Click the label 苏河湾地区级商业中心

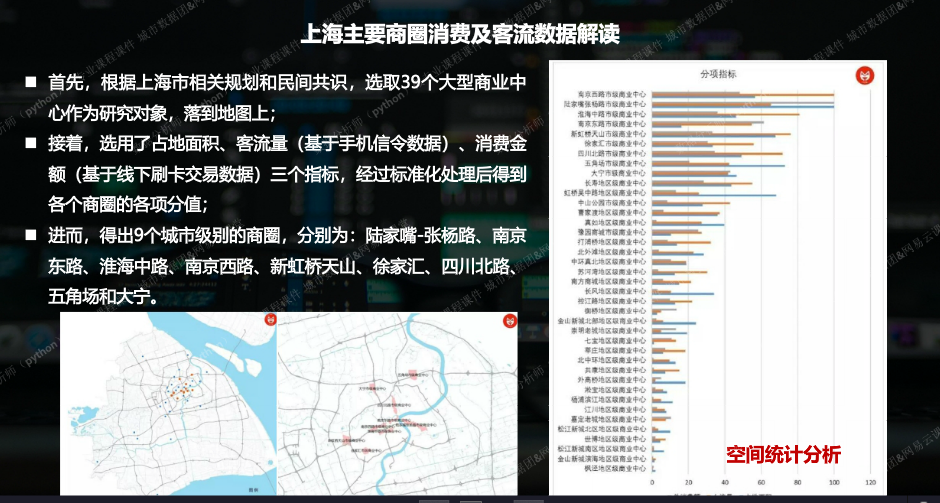tap(611, 272)
